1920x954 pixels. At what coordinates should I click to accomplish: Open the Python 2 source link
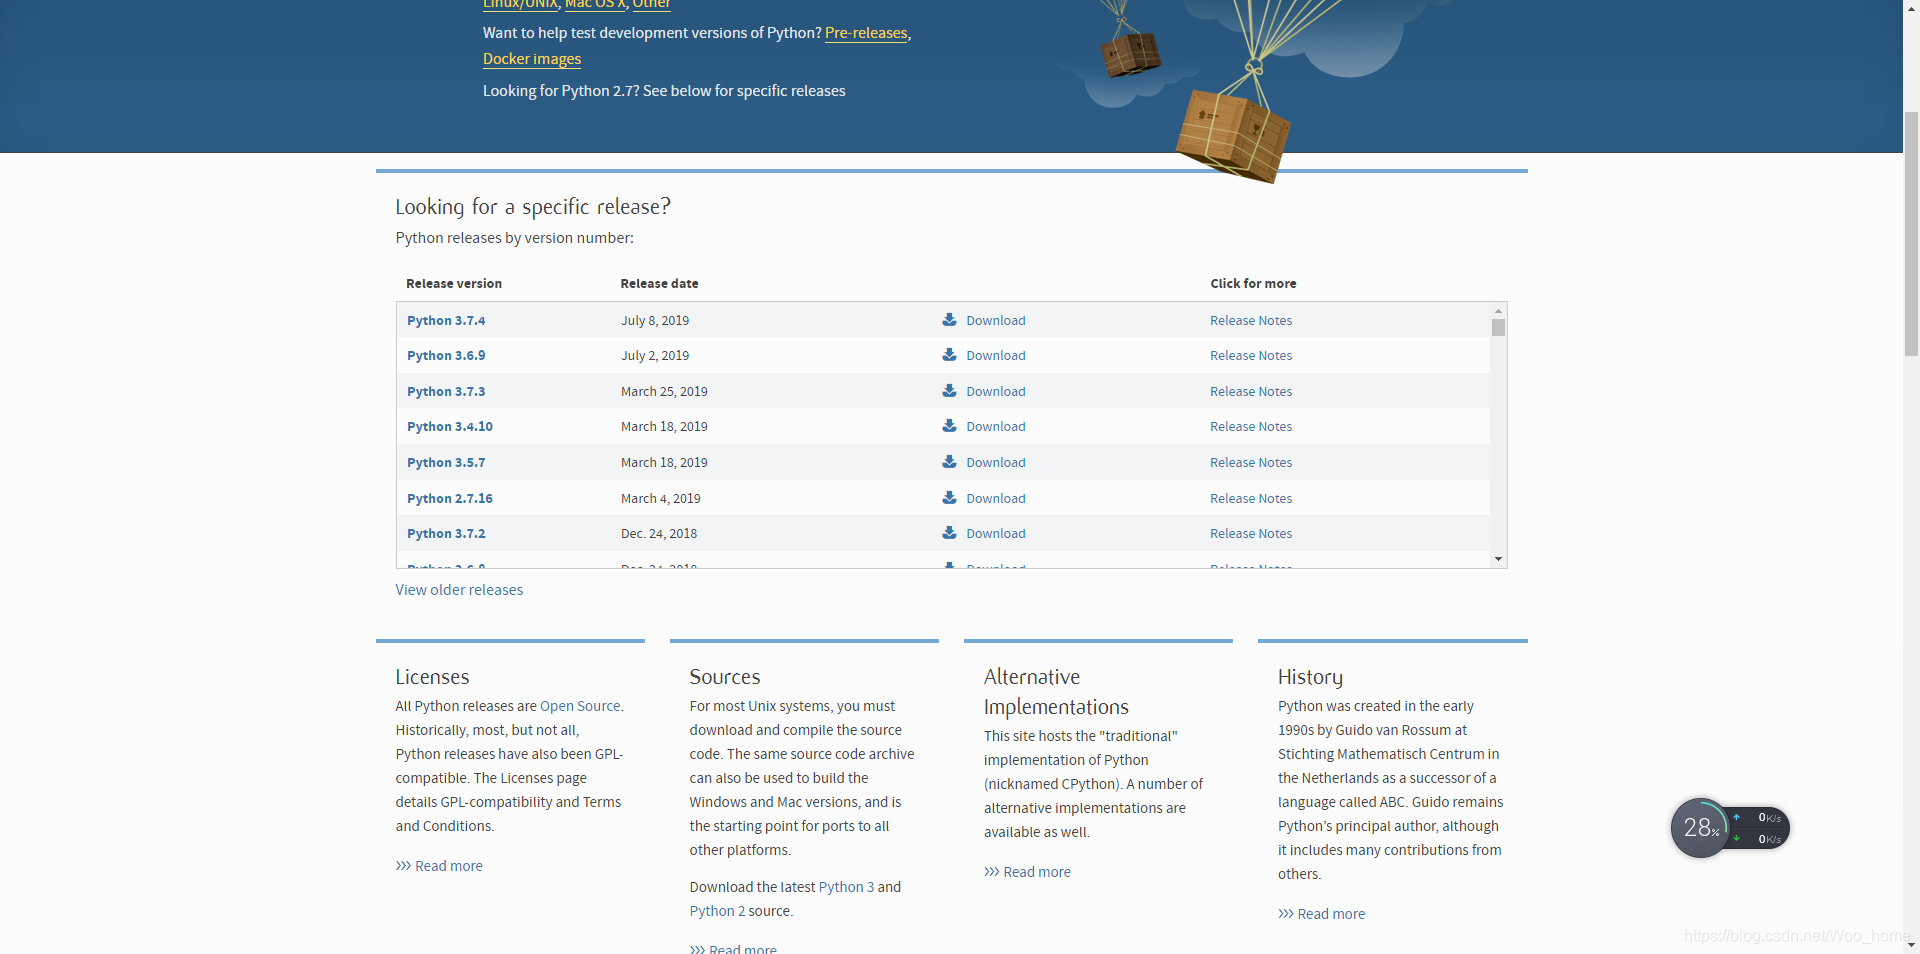coord(717,911)
